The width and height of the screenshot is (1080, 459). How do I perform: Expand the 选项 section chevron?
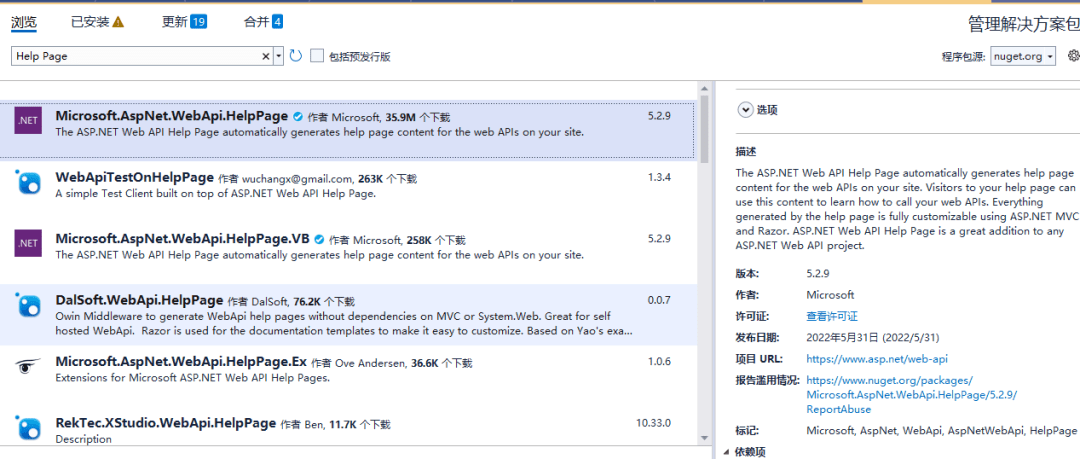tap(745, 110)
